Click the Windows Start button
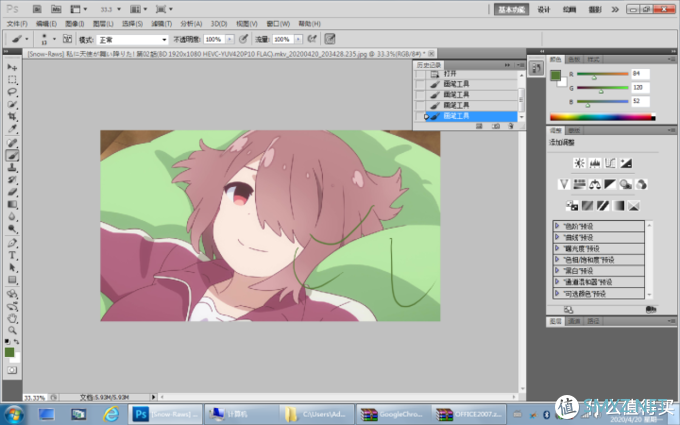 [13, 414]
